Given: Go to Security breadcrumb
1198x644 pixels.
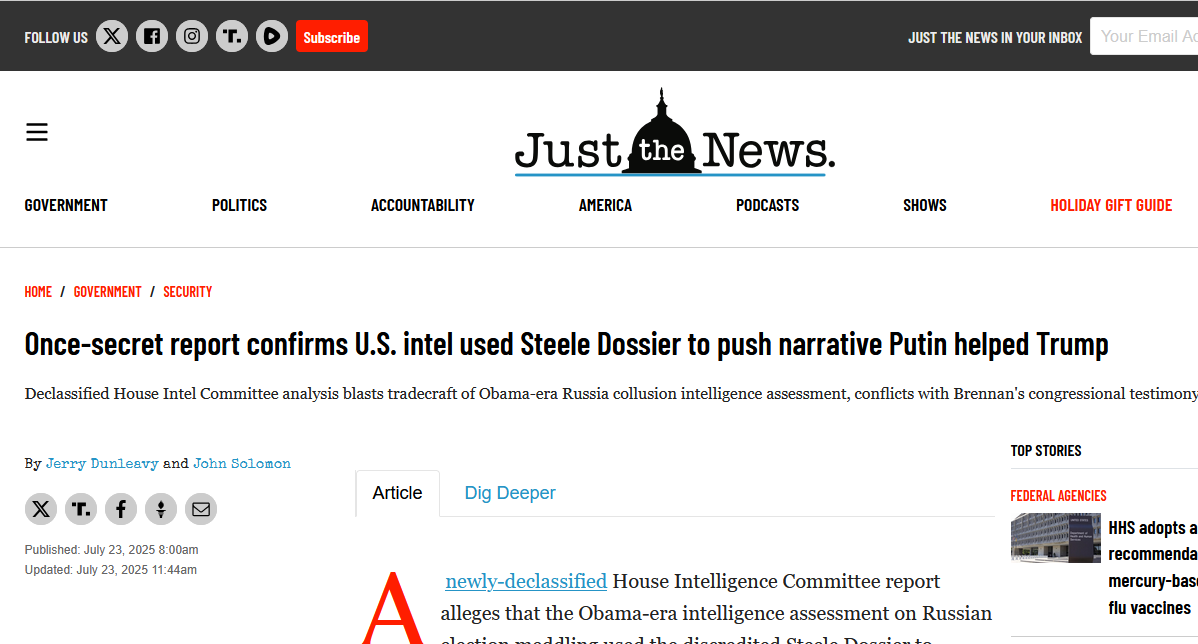Looking at the screenshot, I should (188, 292).
